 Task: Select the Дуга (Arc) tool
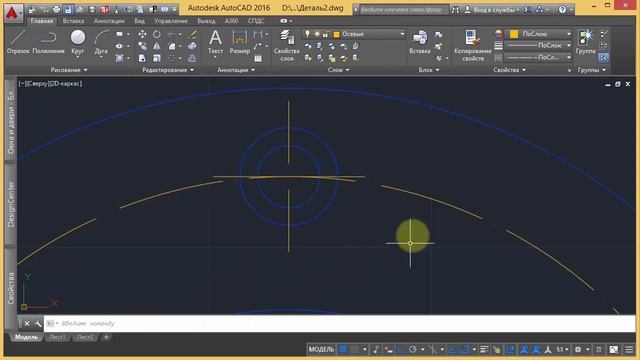point(101,42)
